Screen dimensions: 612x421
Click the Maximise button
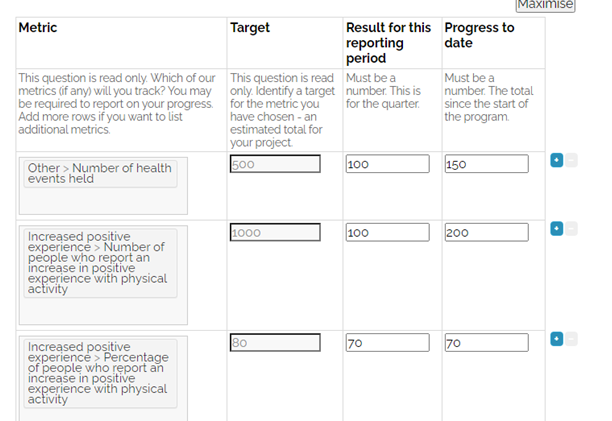point(546,5)
